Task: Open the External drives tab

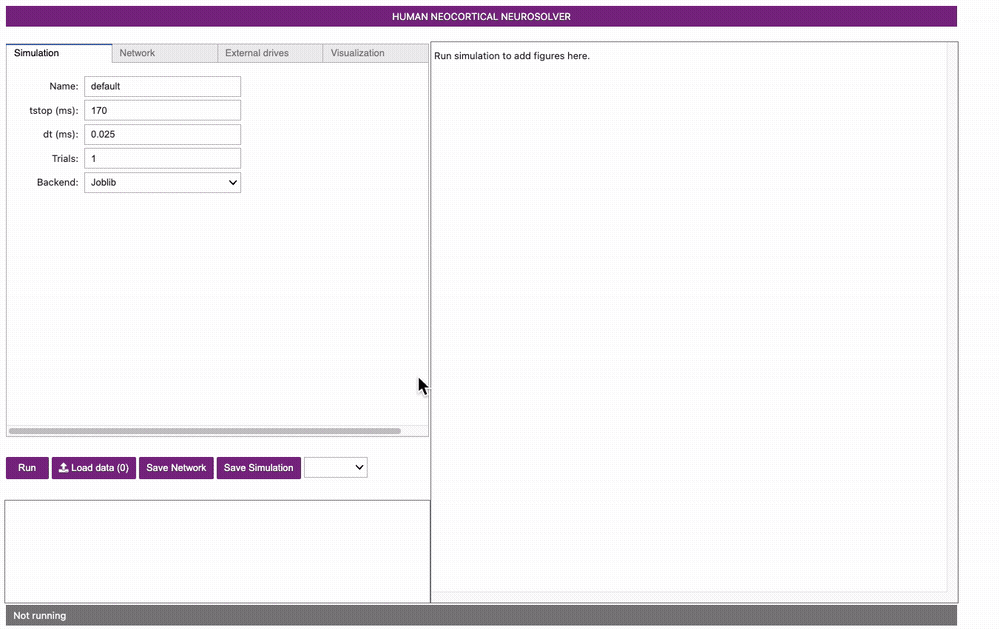Action: point(257,53)
